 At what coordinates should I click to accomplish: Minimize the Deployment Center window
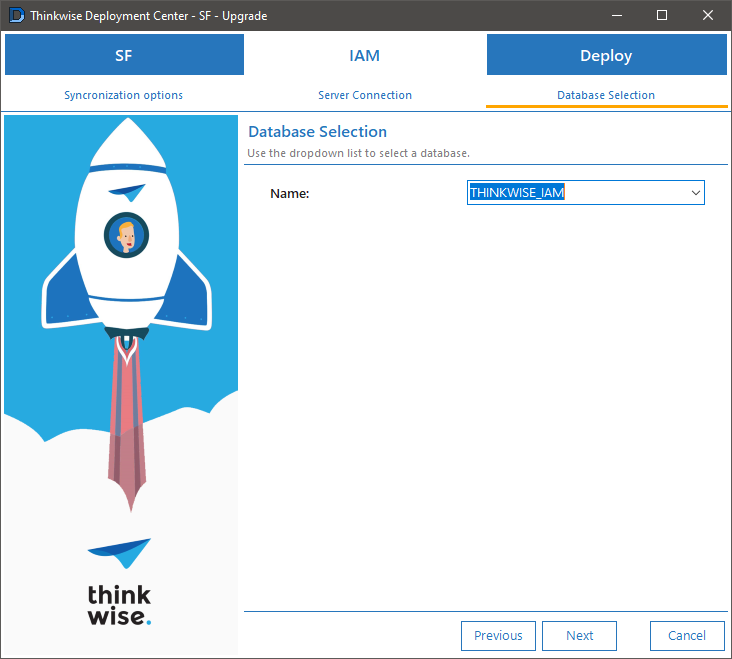click(x=617, y=15)
